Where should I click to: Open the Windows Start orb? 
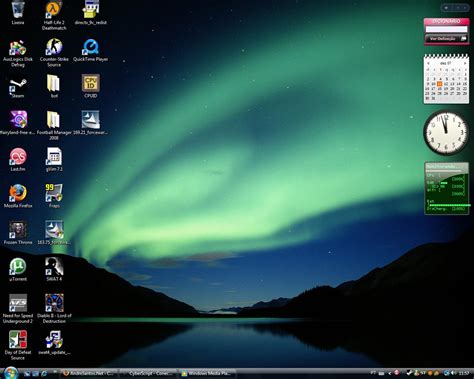(11, 373)
